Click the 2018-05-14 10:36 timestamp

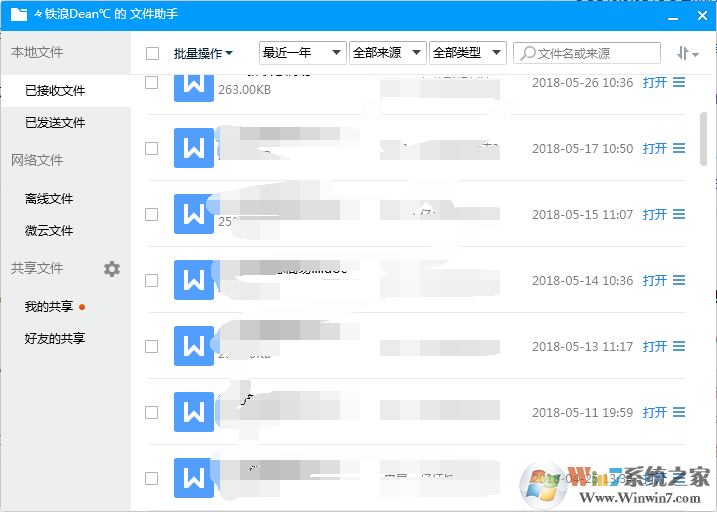(583, 280)
